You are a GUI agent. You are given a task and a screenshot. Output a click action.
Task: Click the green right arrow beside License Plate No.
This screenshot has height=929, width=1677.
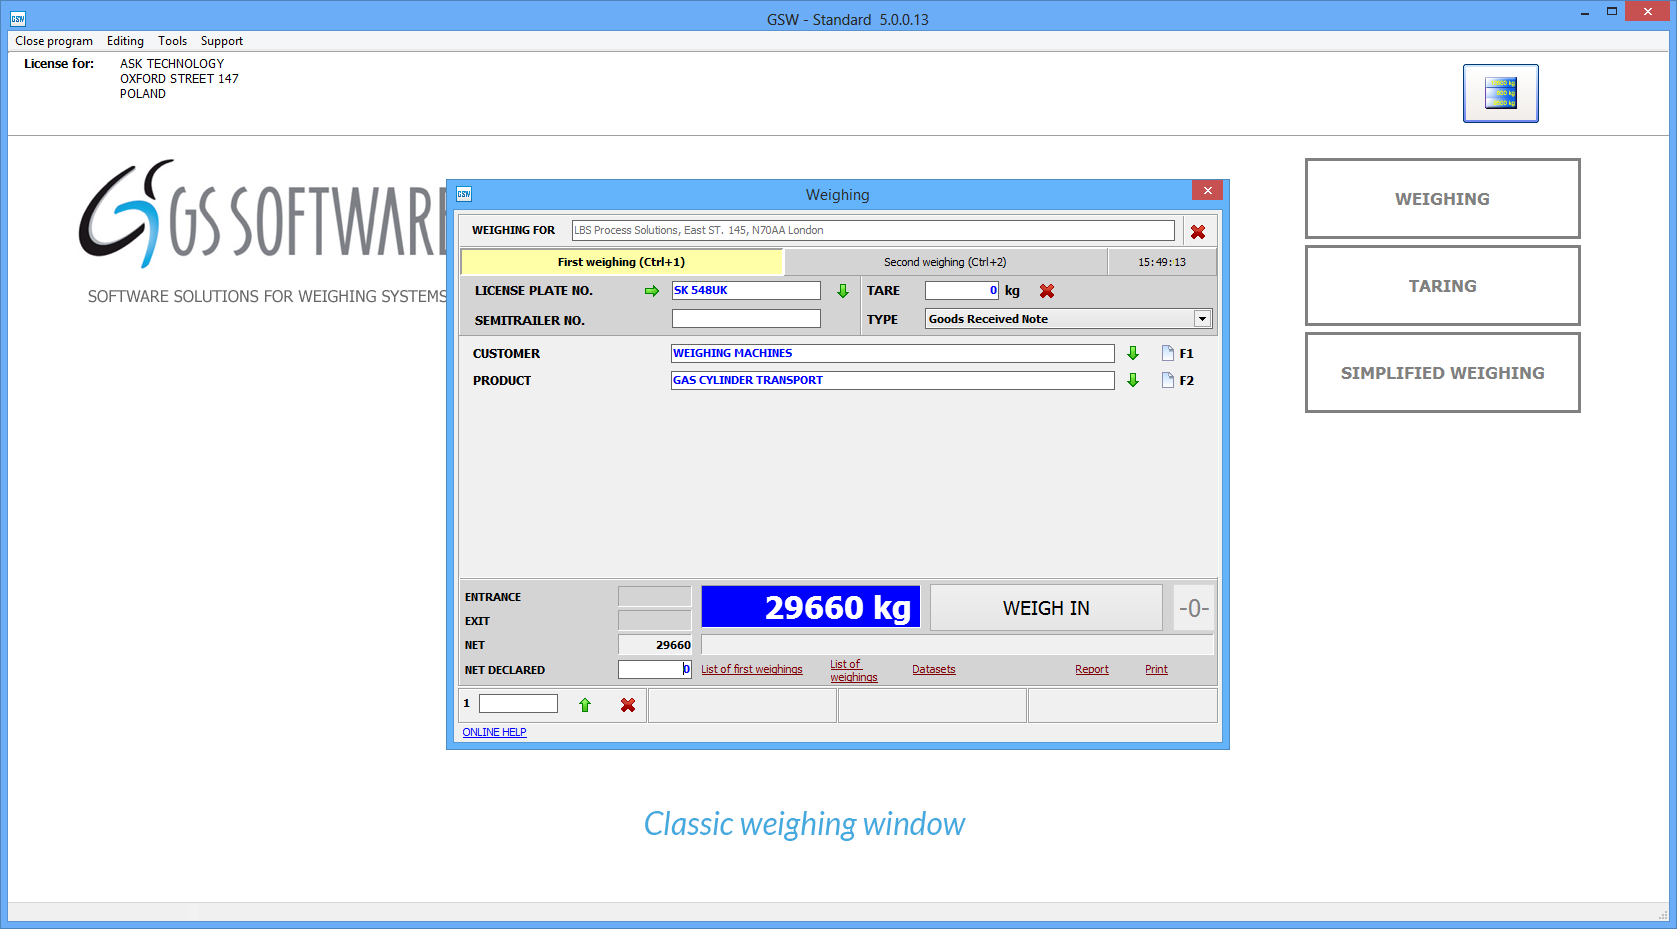[x=652, y=291]
